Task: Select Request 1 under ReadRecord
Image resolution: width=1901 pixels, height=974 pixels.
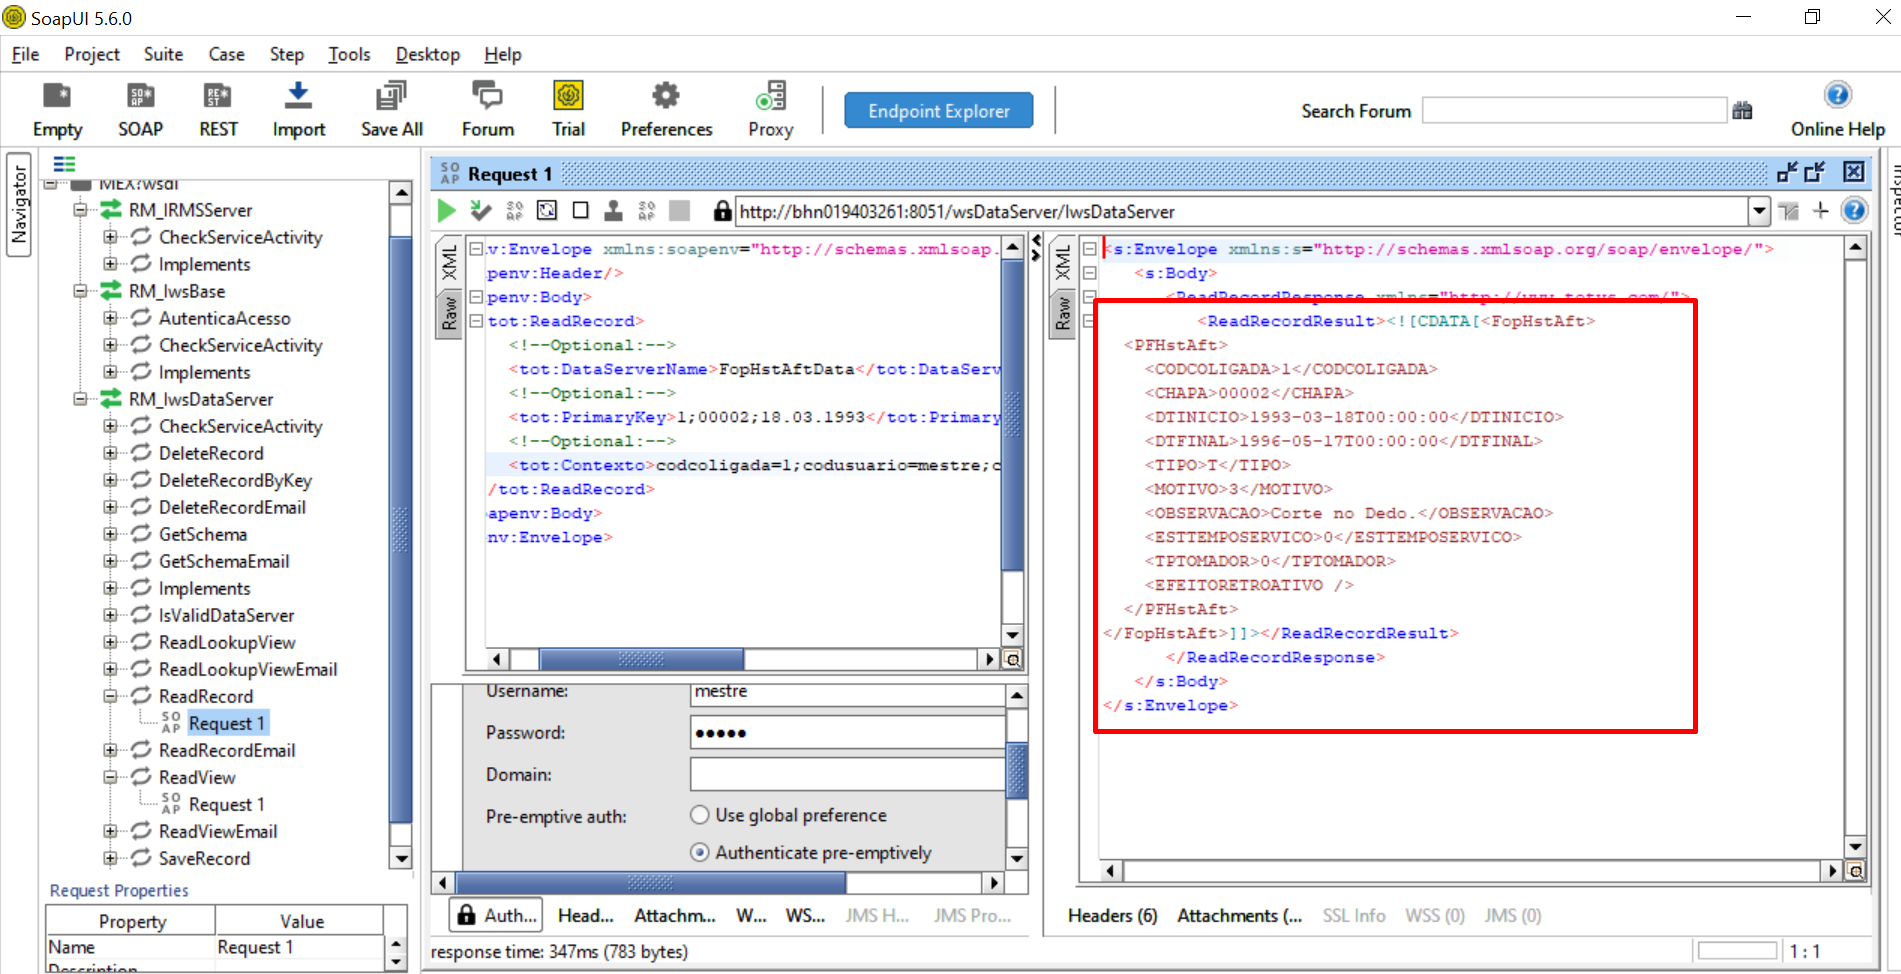Action: coord(227,723)
